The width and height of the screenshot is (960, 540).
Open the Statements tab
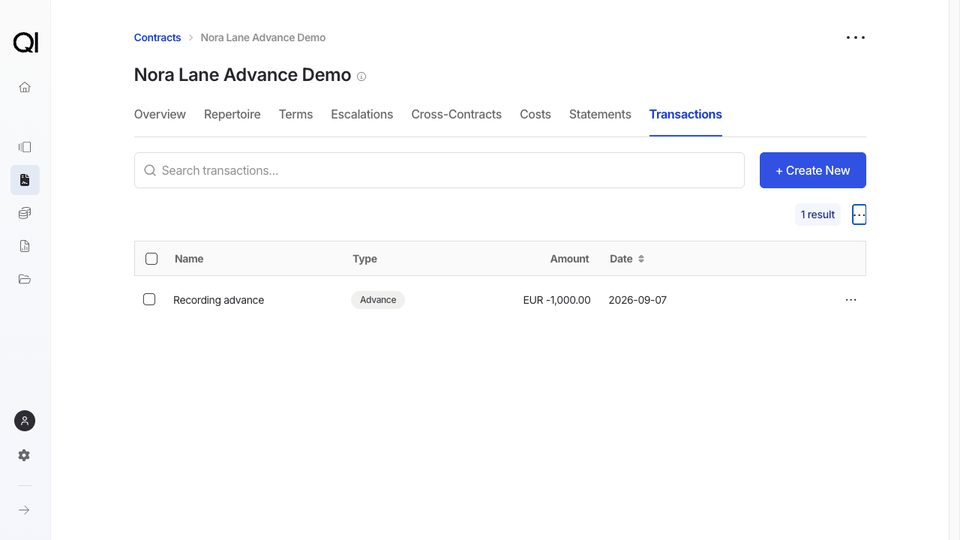[x=600, y=114]
